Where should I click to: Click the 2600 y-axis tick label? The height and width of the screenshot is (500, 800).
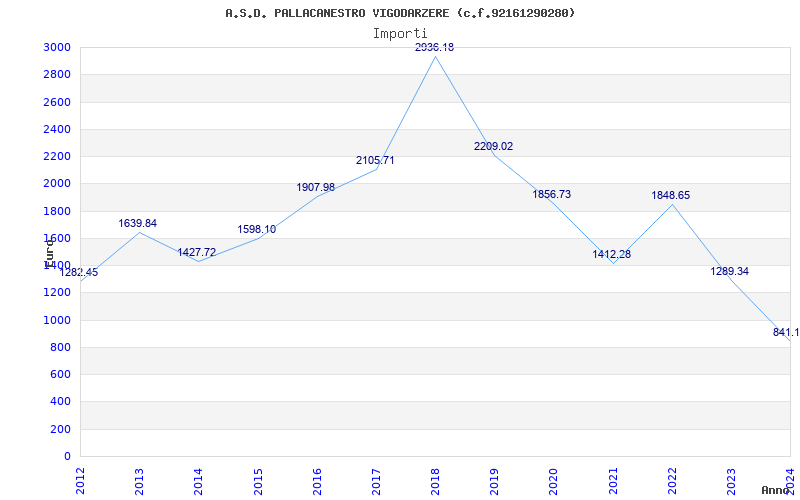click(57, 102)
